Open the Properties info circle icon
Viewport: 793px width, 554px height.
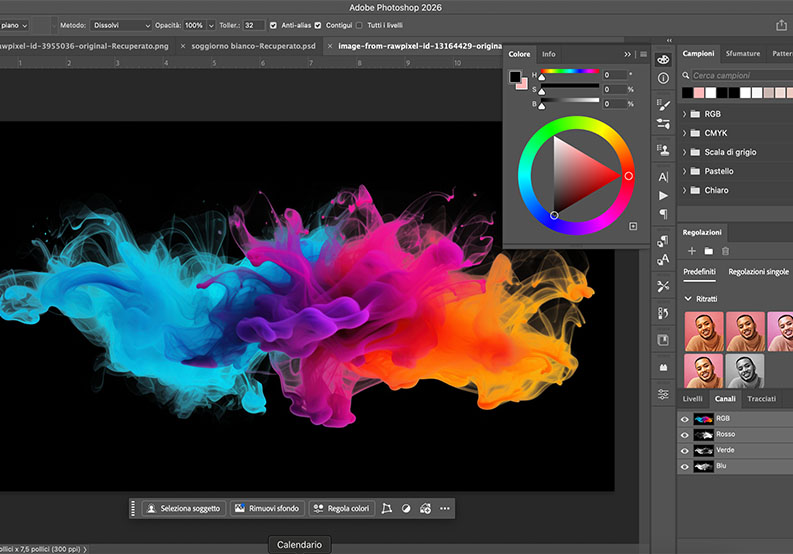(x=663, y=78)
